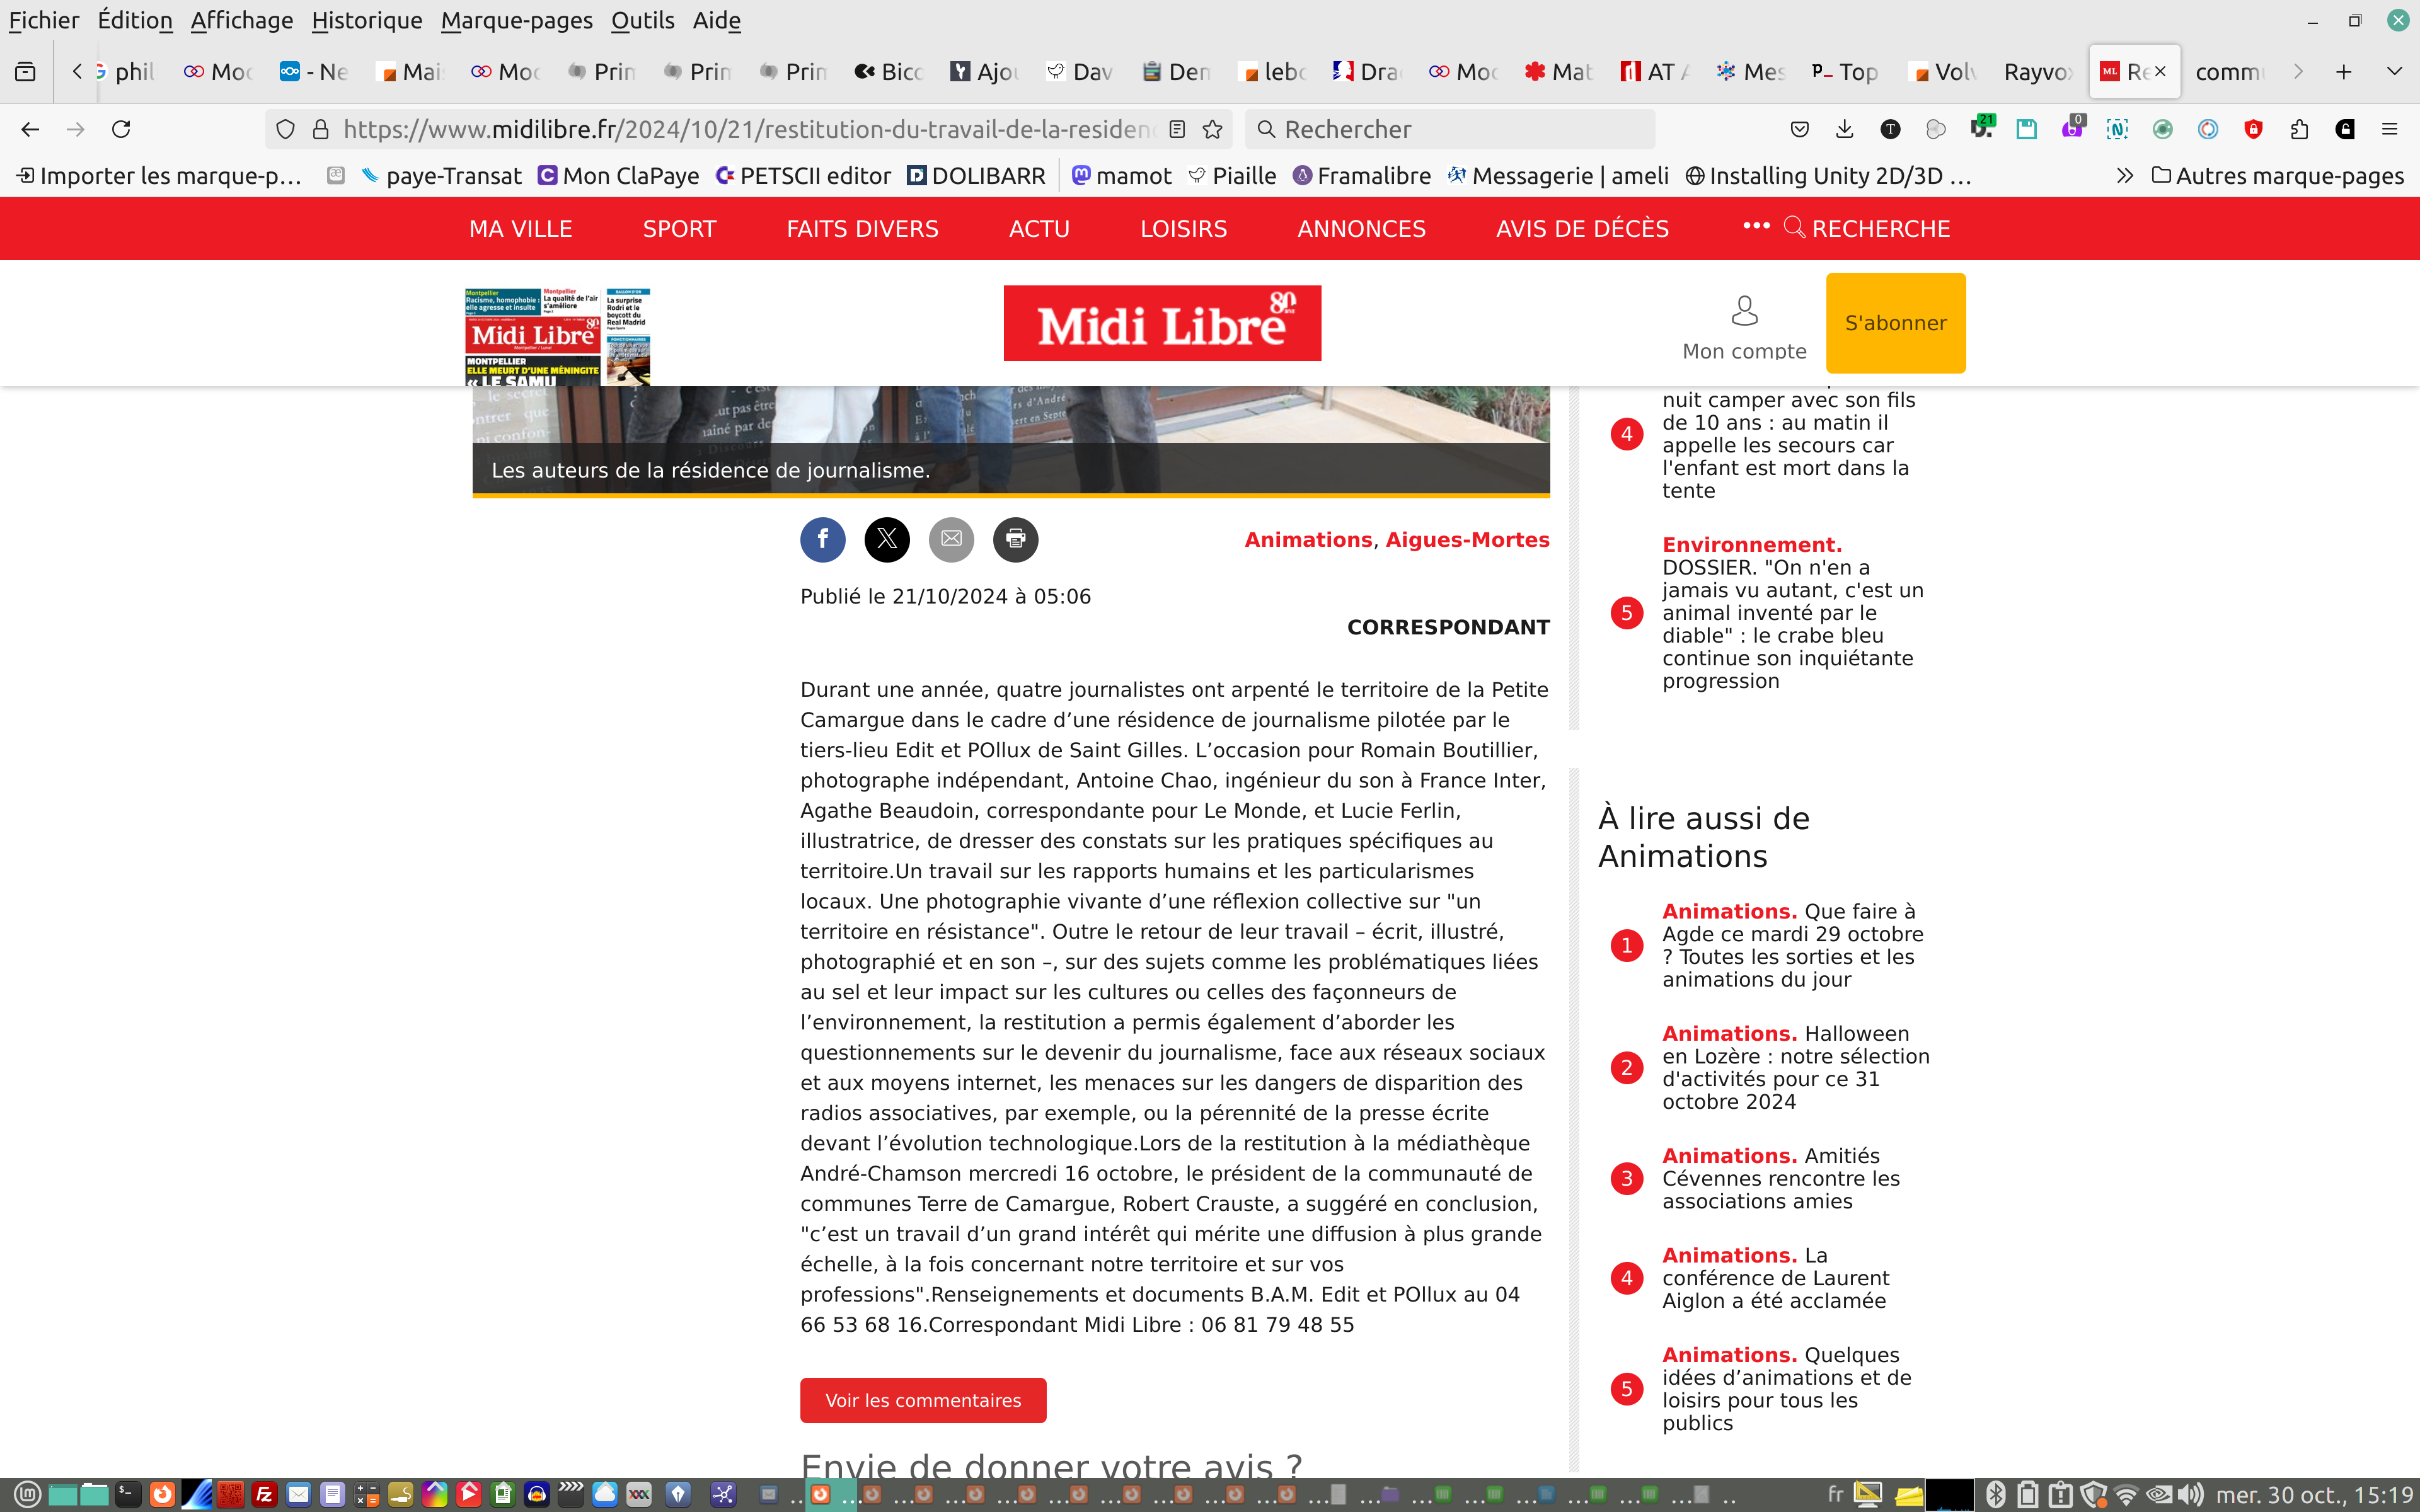Reload the current page

click(121, 129)
